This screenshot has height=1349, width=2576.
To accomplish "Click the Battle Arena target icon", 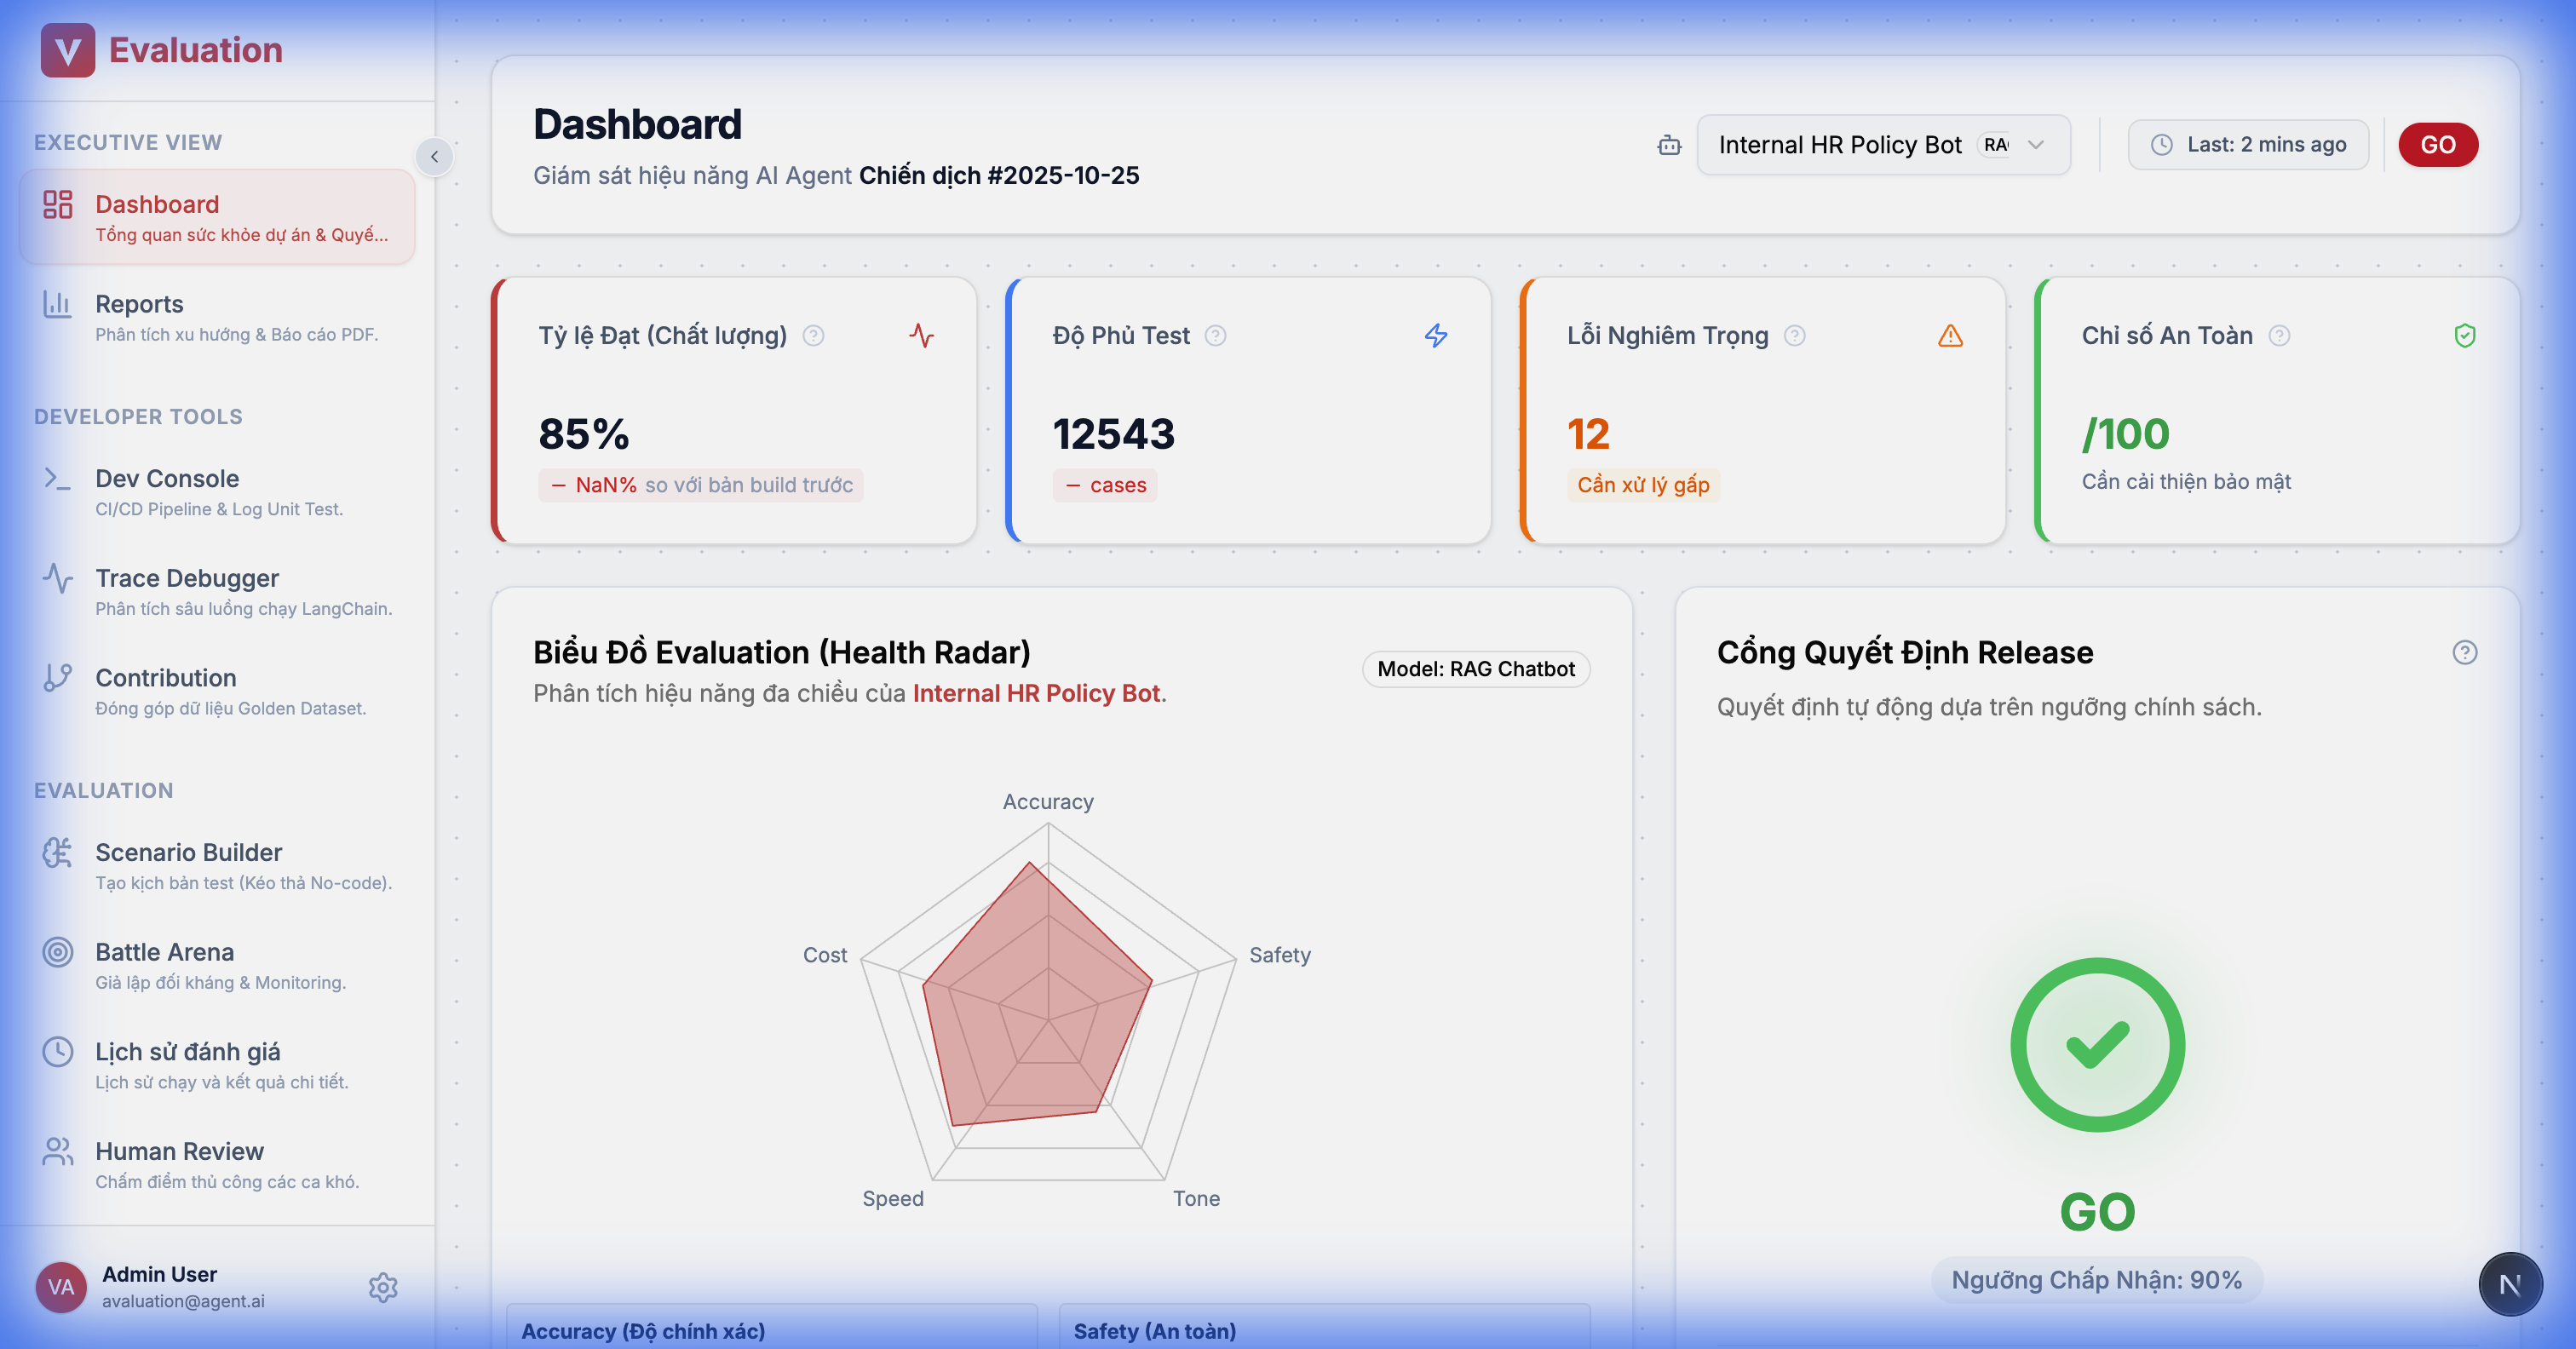I will pos(57,952).
